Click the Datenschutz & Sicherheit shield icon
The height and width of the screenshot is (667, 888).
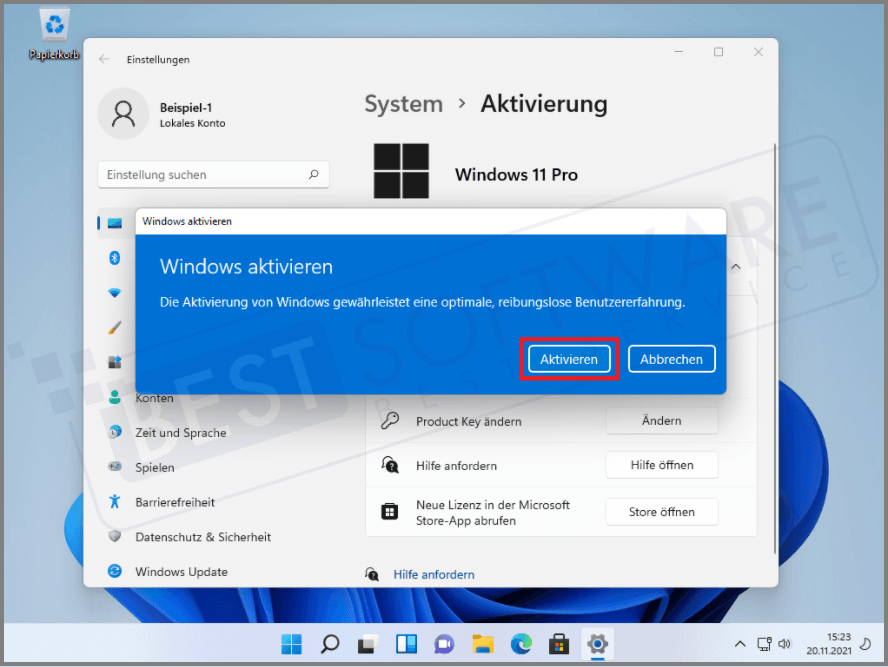click(x=115, y=537)
